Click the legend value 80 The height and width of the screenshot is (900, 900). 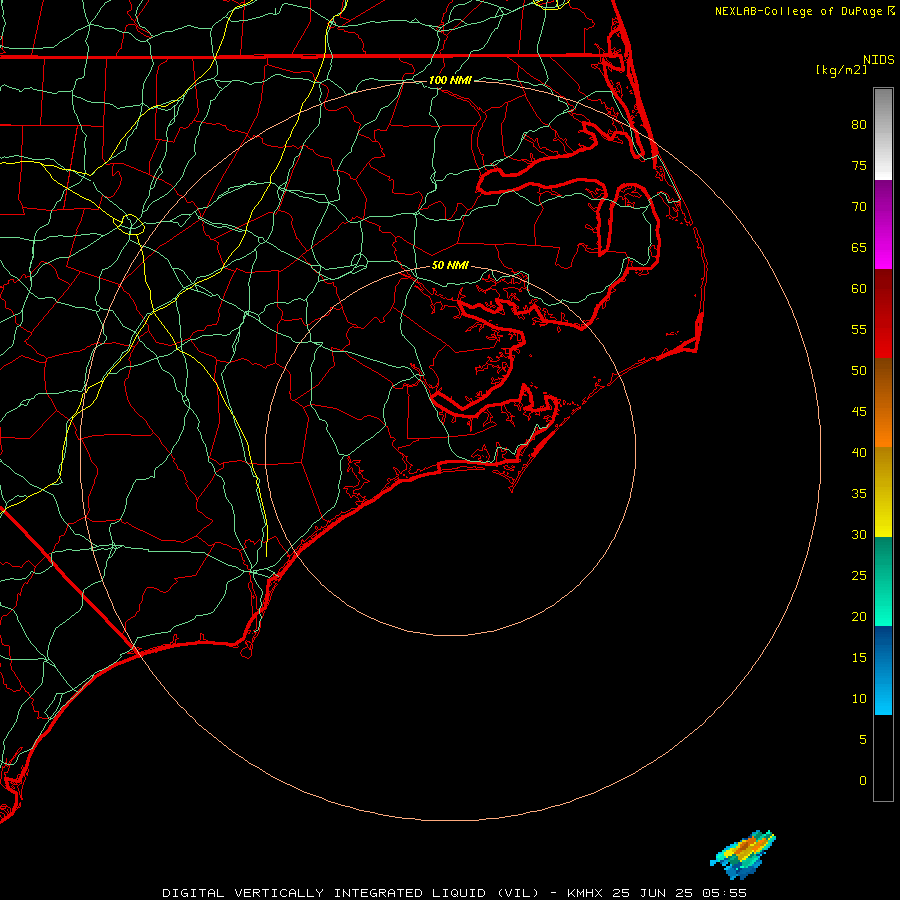(859, 125)
